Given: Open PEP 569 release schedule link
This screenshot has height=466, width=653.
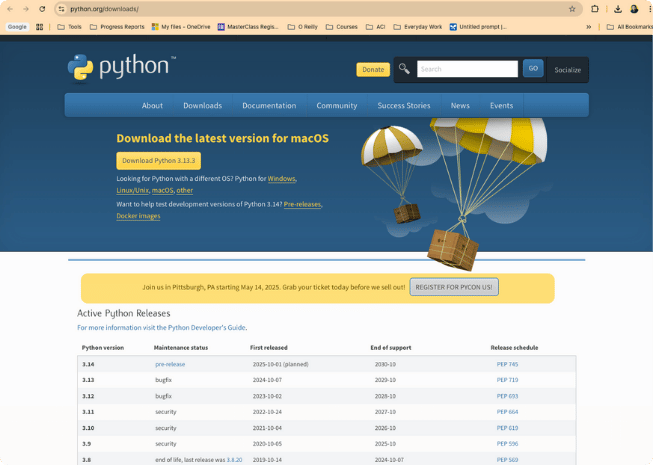Looking at the screenshot, I should click(x=507, y=460).
